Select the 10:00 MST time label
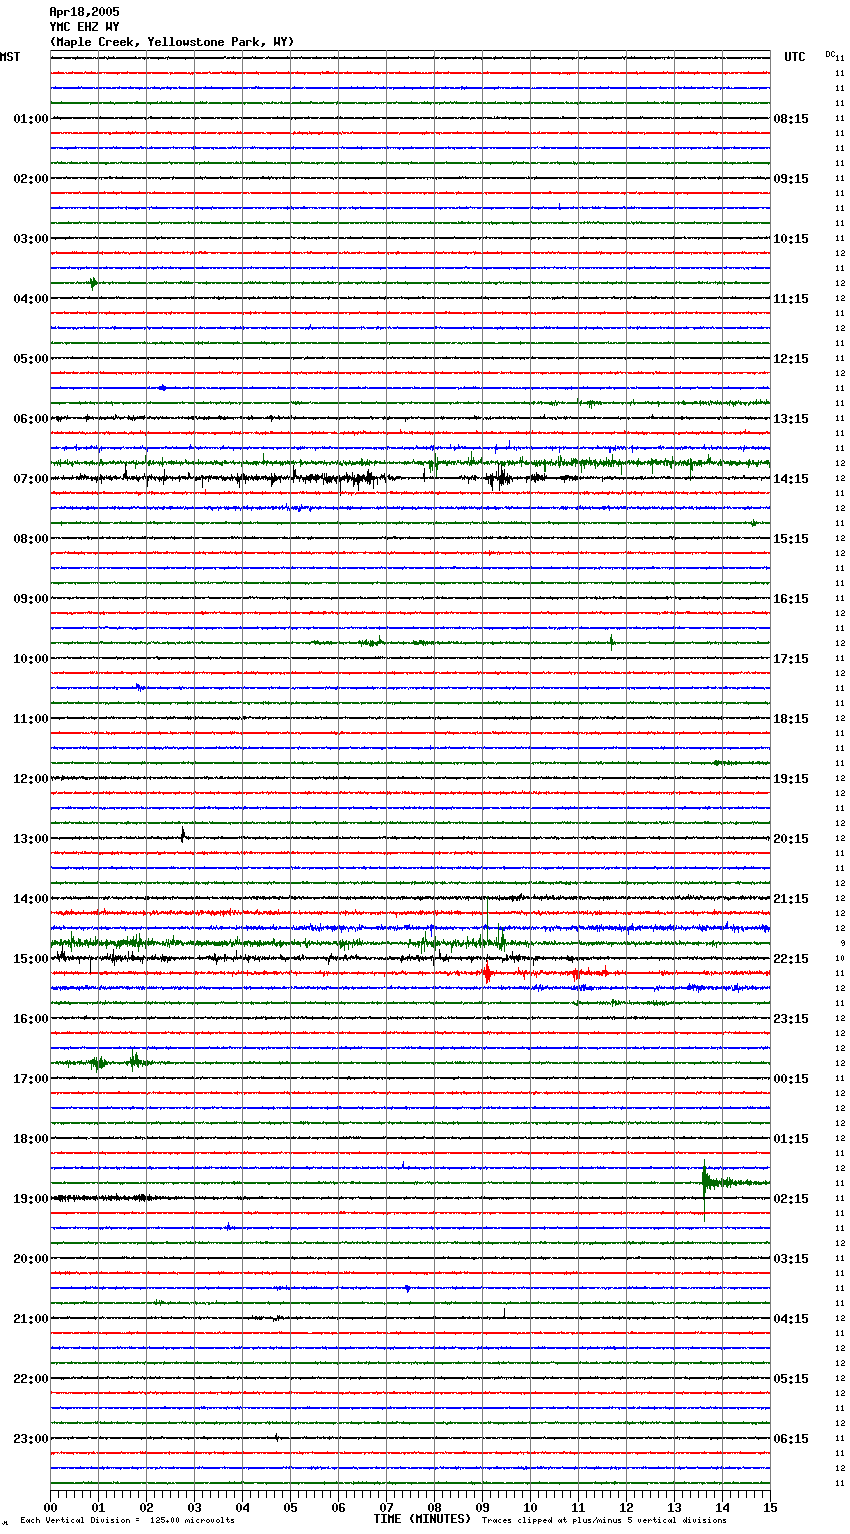 coord(30,659)
